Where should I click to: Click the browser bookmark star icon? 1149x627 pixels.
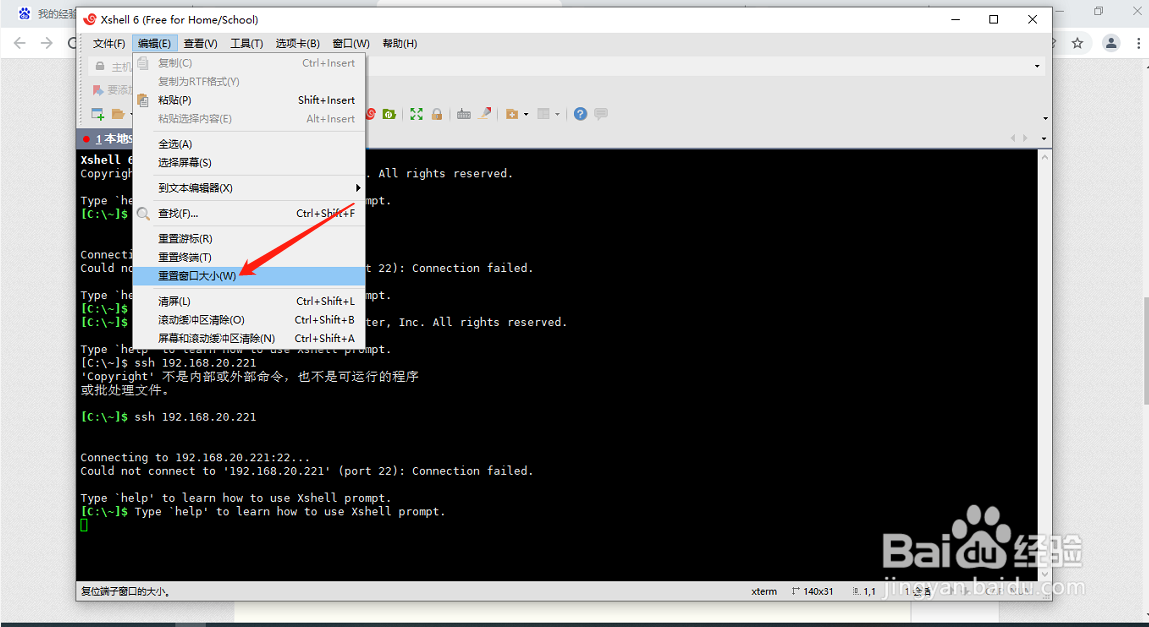click(1077, 43)
